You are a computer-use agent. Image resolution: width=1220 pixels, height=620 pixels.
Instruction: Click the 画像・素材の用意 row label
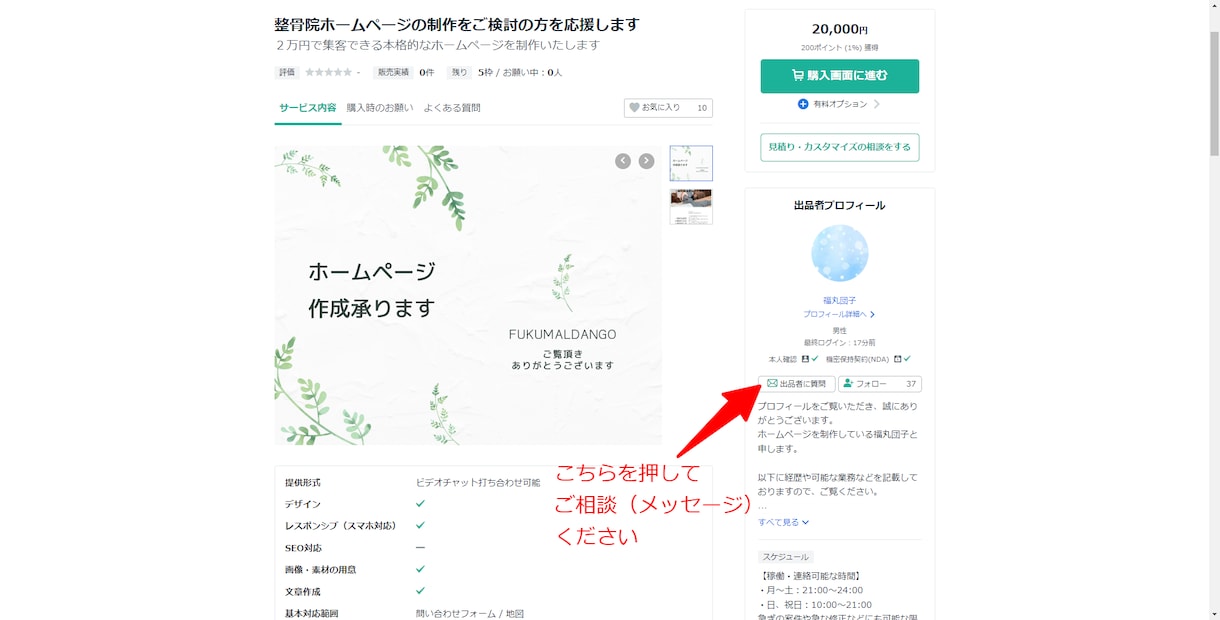pyautogui.click(x=320, y=570)
